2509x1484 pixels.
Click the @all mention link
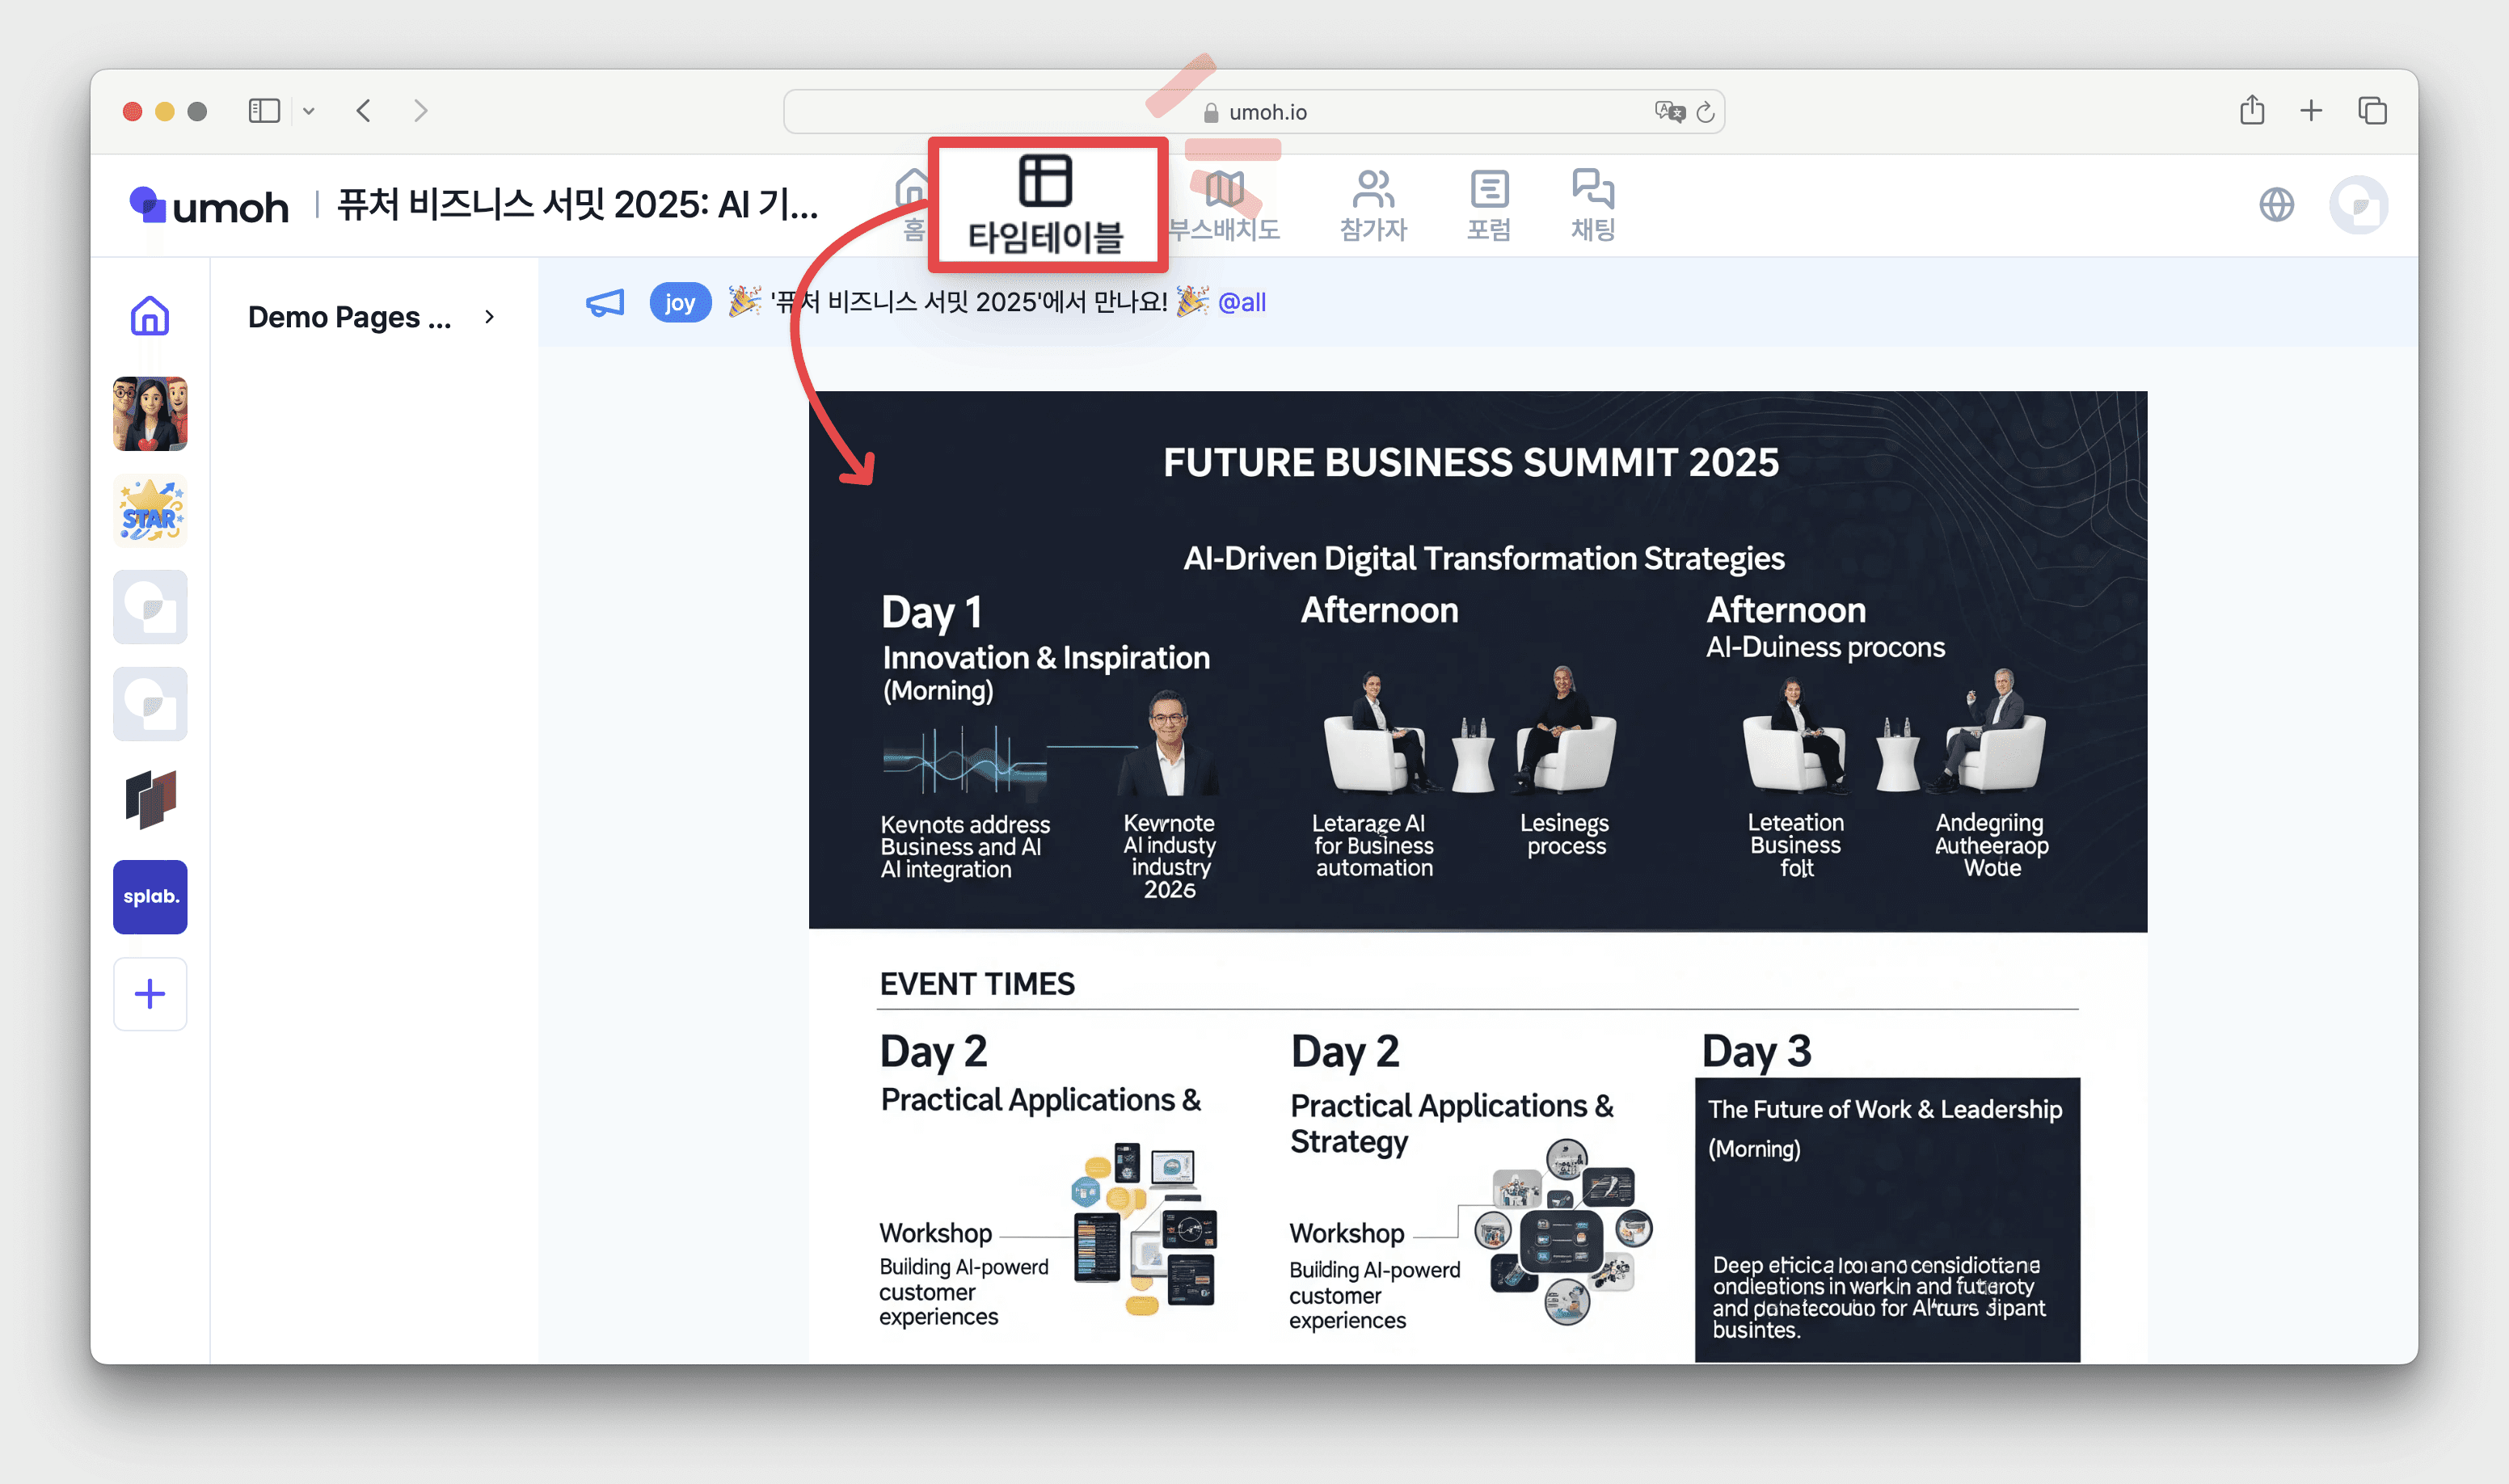[x=1241, y=302]
